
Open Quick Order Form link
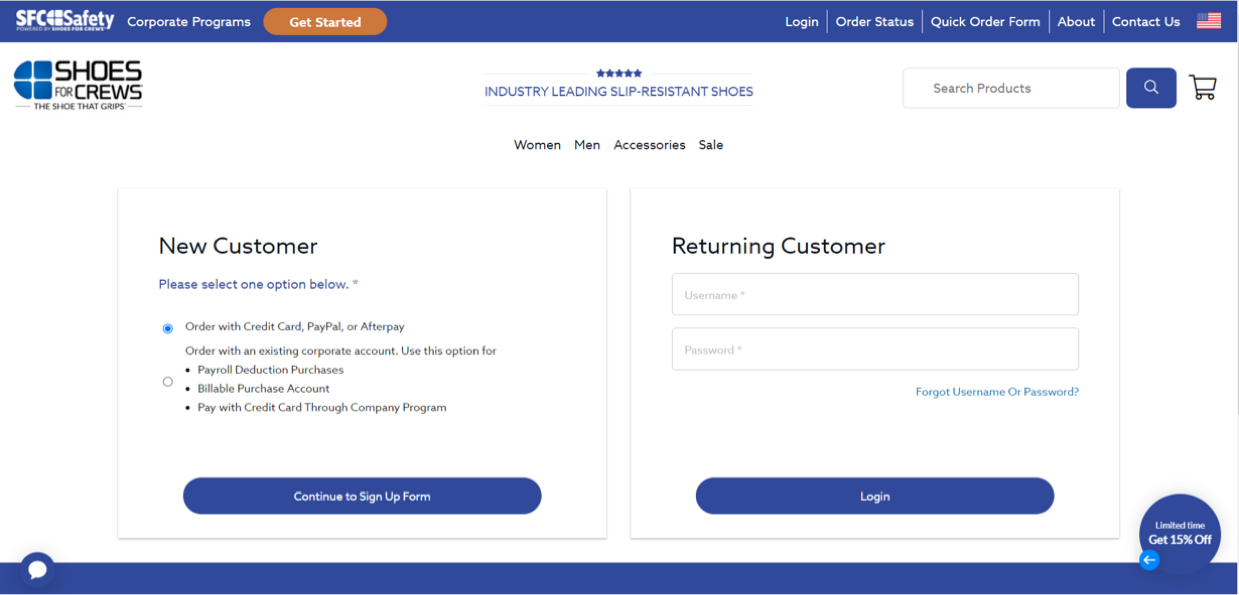point(985,21)
